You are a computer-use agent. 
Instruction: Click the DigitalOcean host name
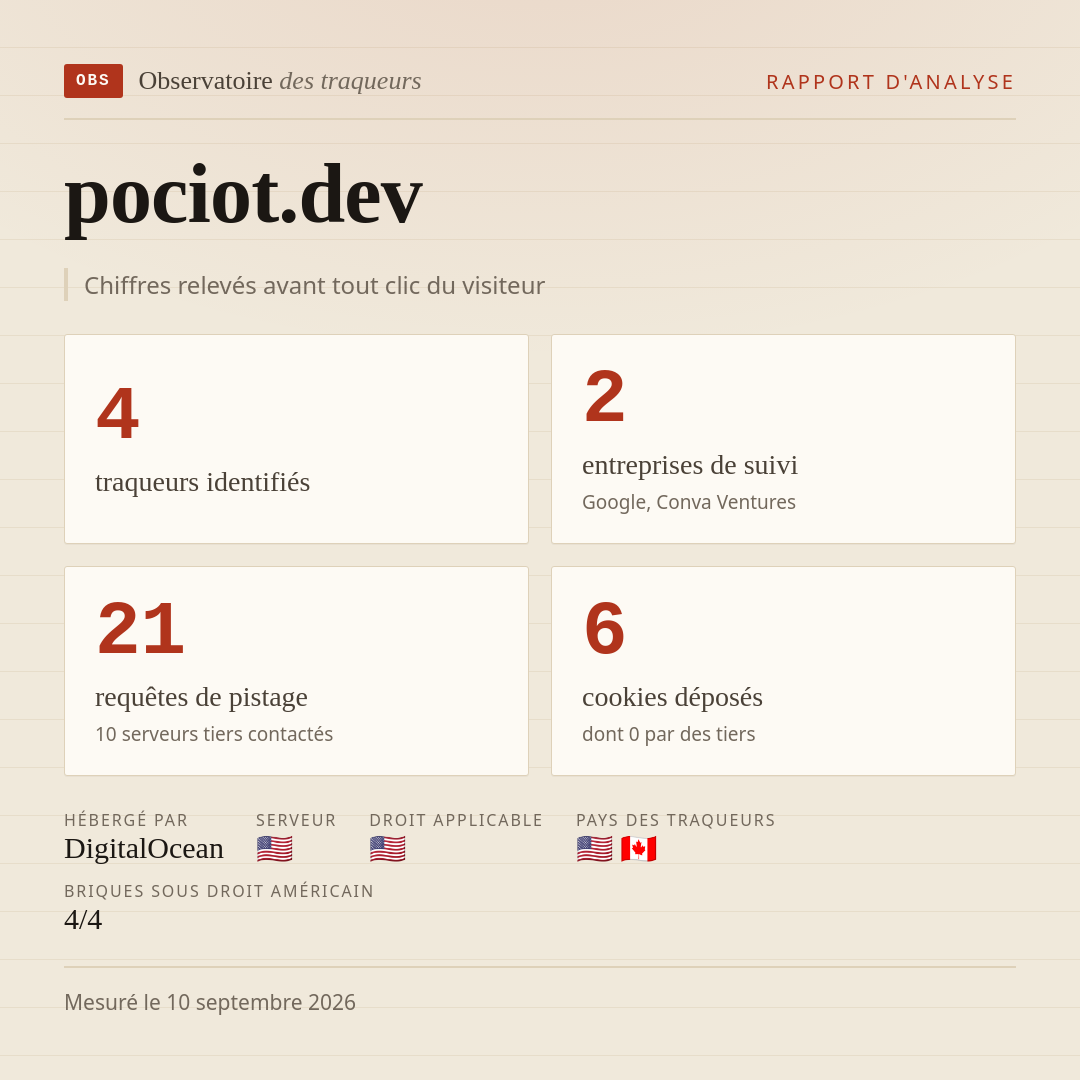(x=144, y=849)
